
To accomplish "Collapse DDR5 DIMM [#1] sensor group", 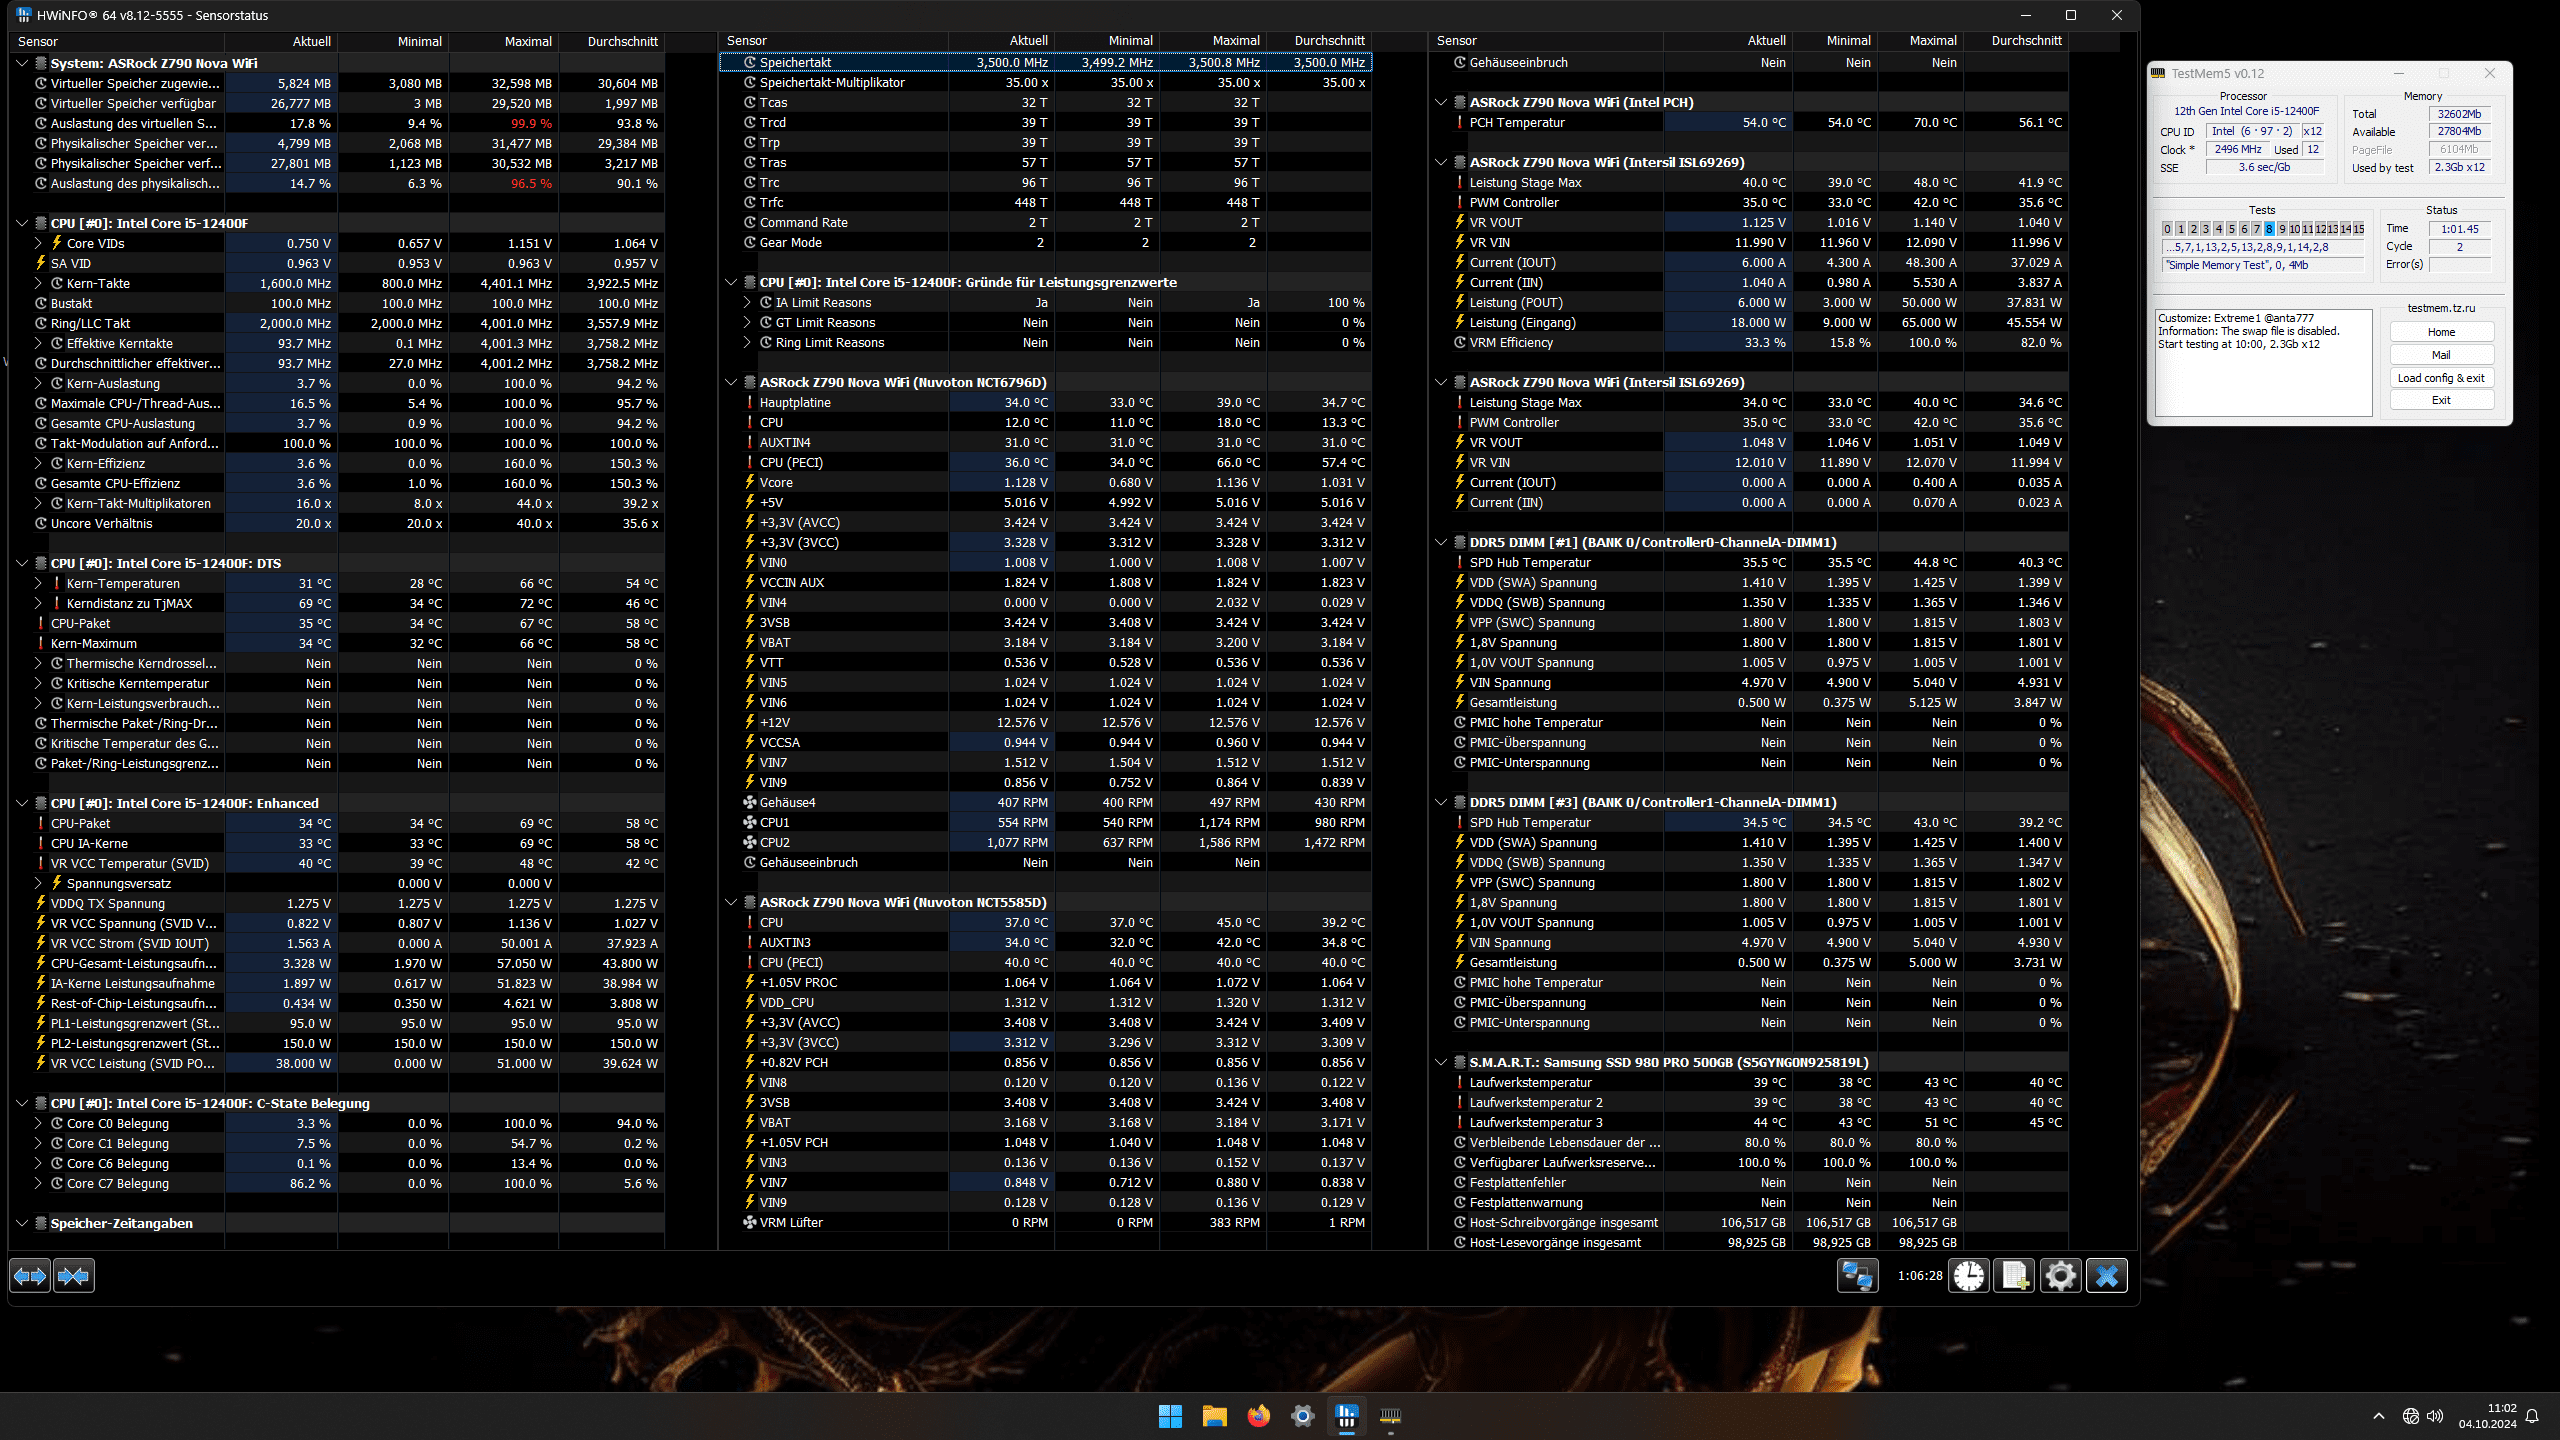I will (x=1441, y=542).
